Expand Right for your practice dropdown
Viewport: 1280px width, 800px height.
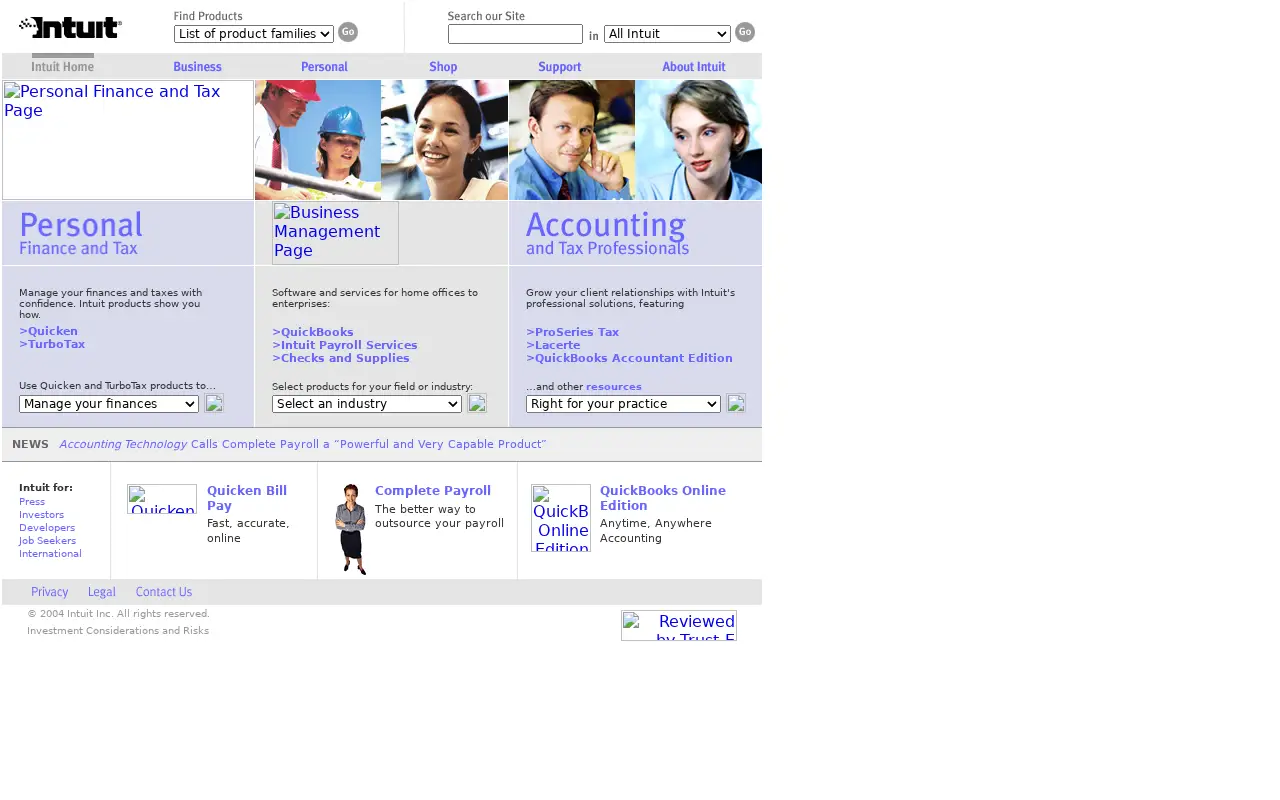click(623, 404)
